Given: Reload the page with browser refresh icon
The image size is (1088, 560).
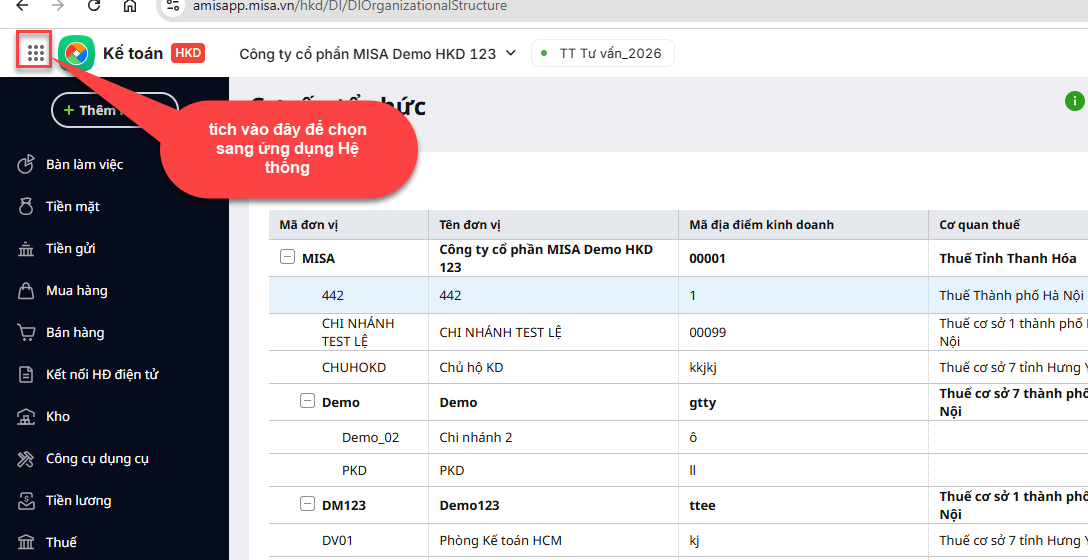Looking at the screenshot, I should click(x=93, y=6).
